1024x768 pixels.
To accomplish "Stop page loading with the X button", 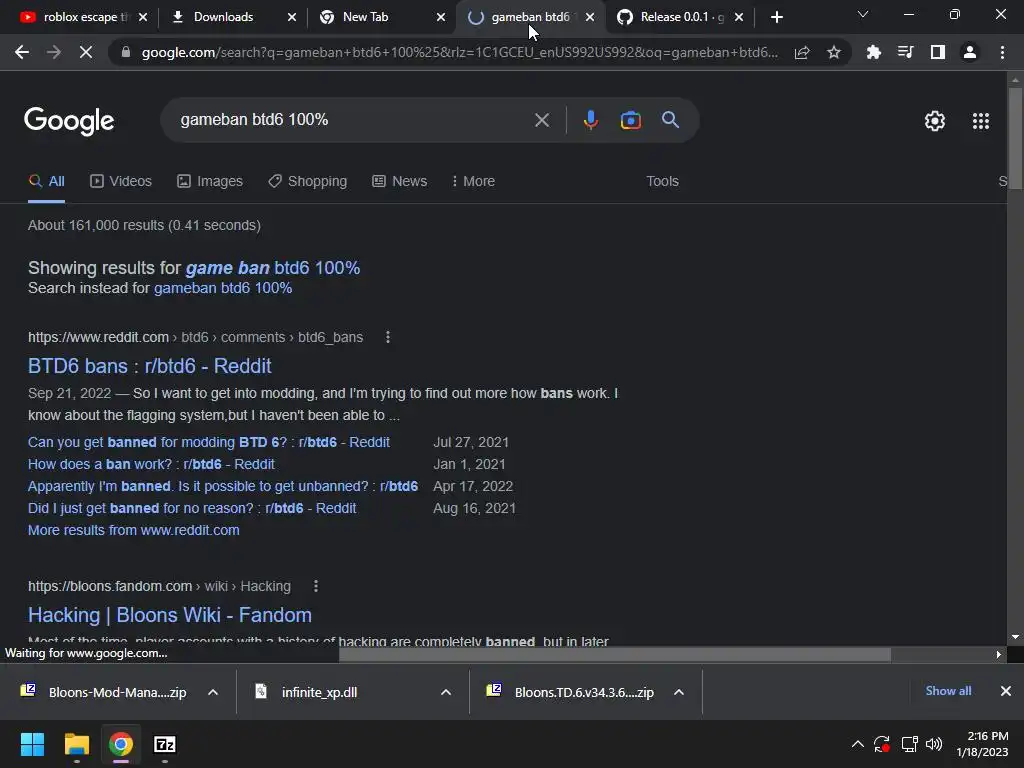I will click(86, 52).
